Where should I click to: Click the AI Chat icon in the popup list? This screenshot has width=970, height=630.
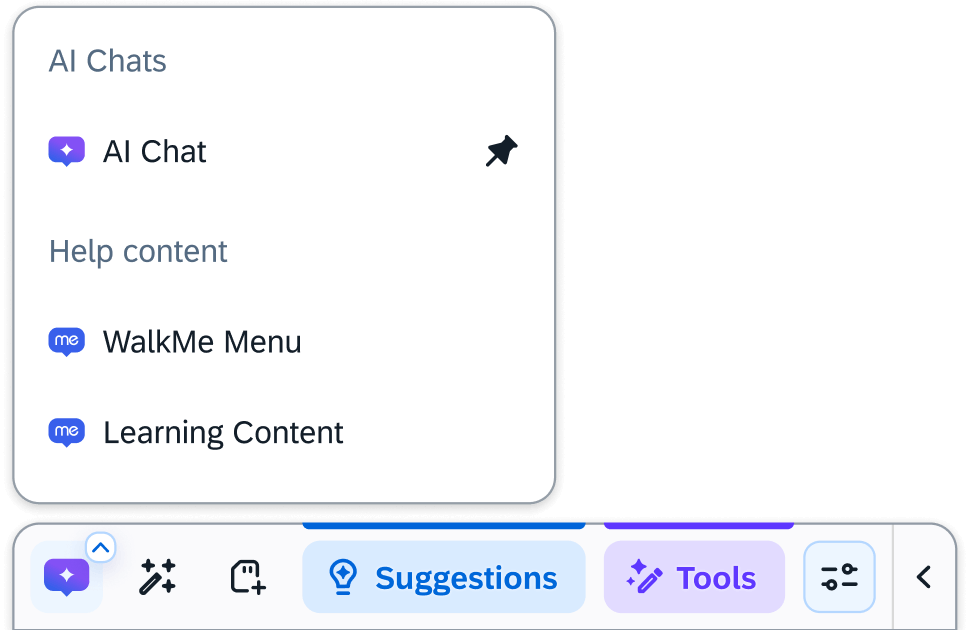point(66,150)
